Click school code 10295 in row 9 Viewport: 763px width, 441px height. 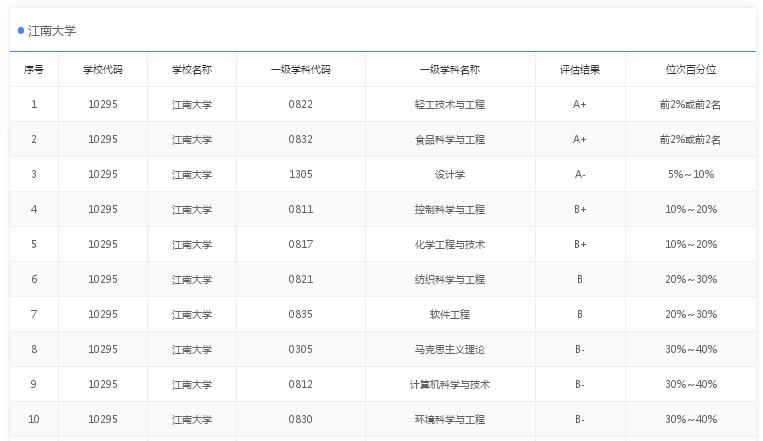pyautogui.click(x=103, y=385)
